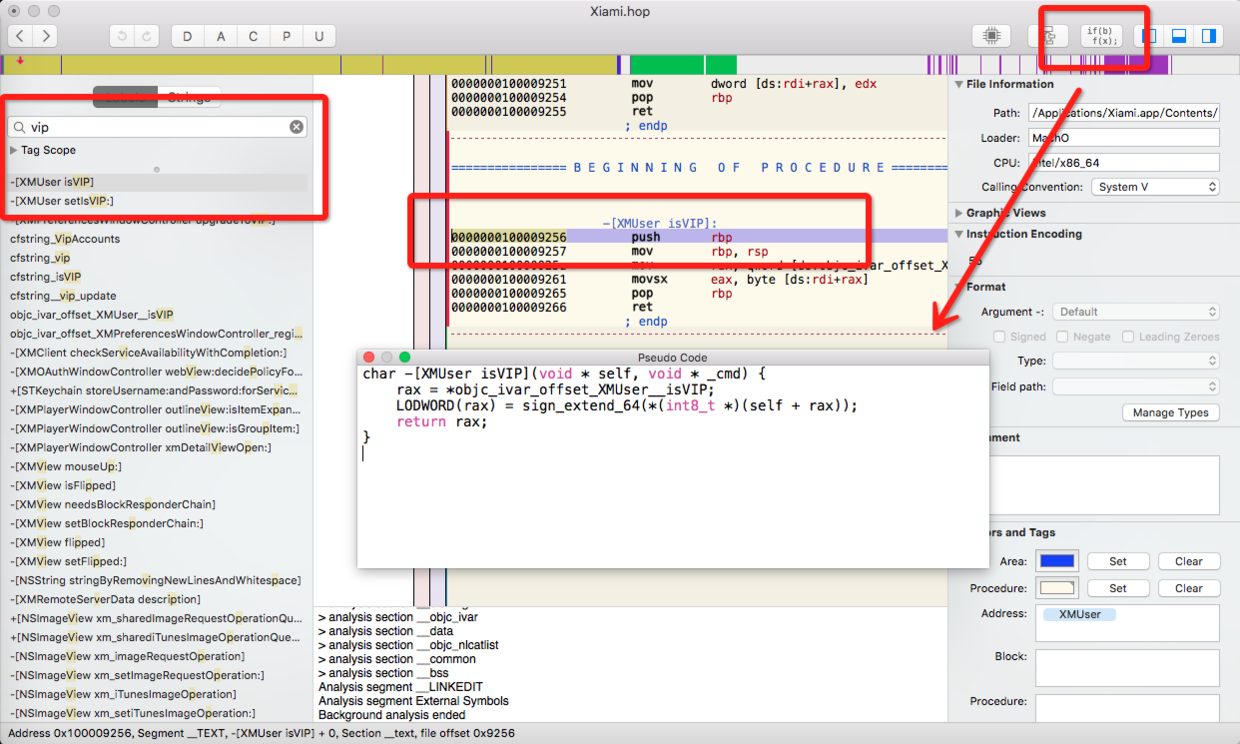Focus the label search field

point(157,127)
